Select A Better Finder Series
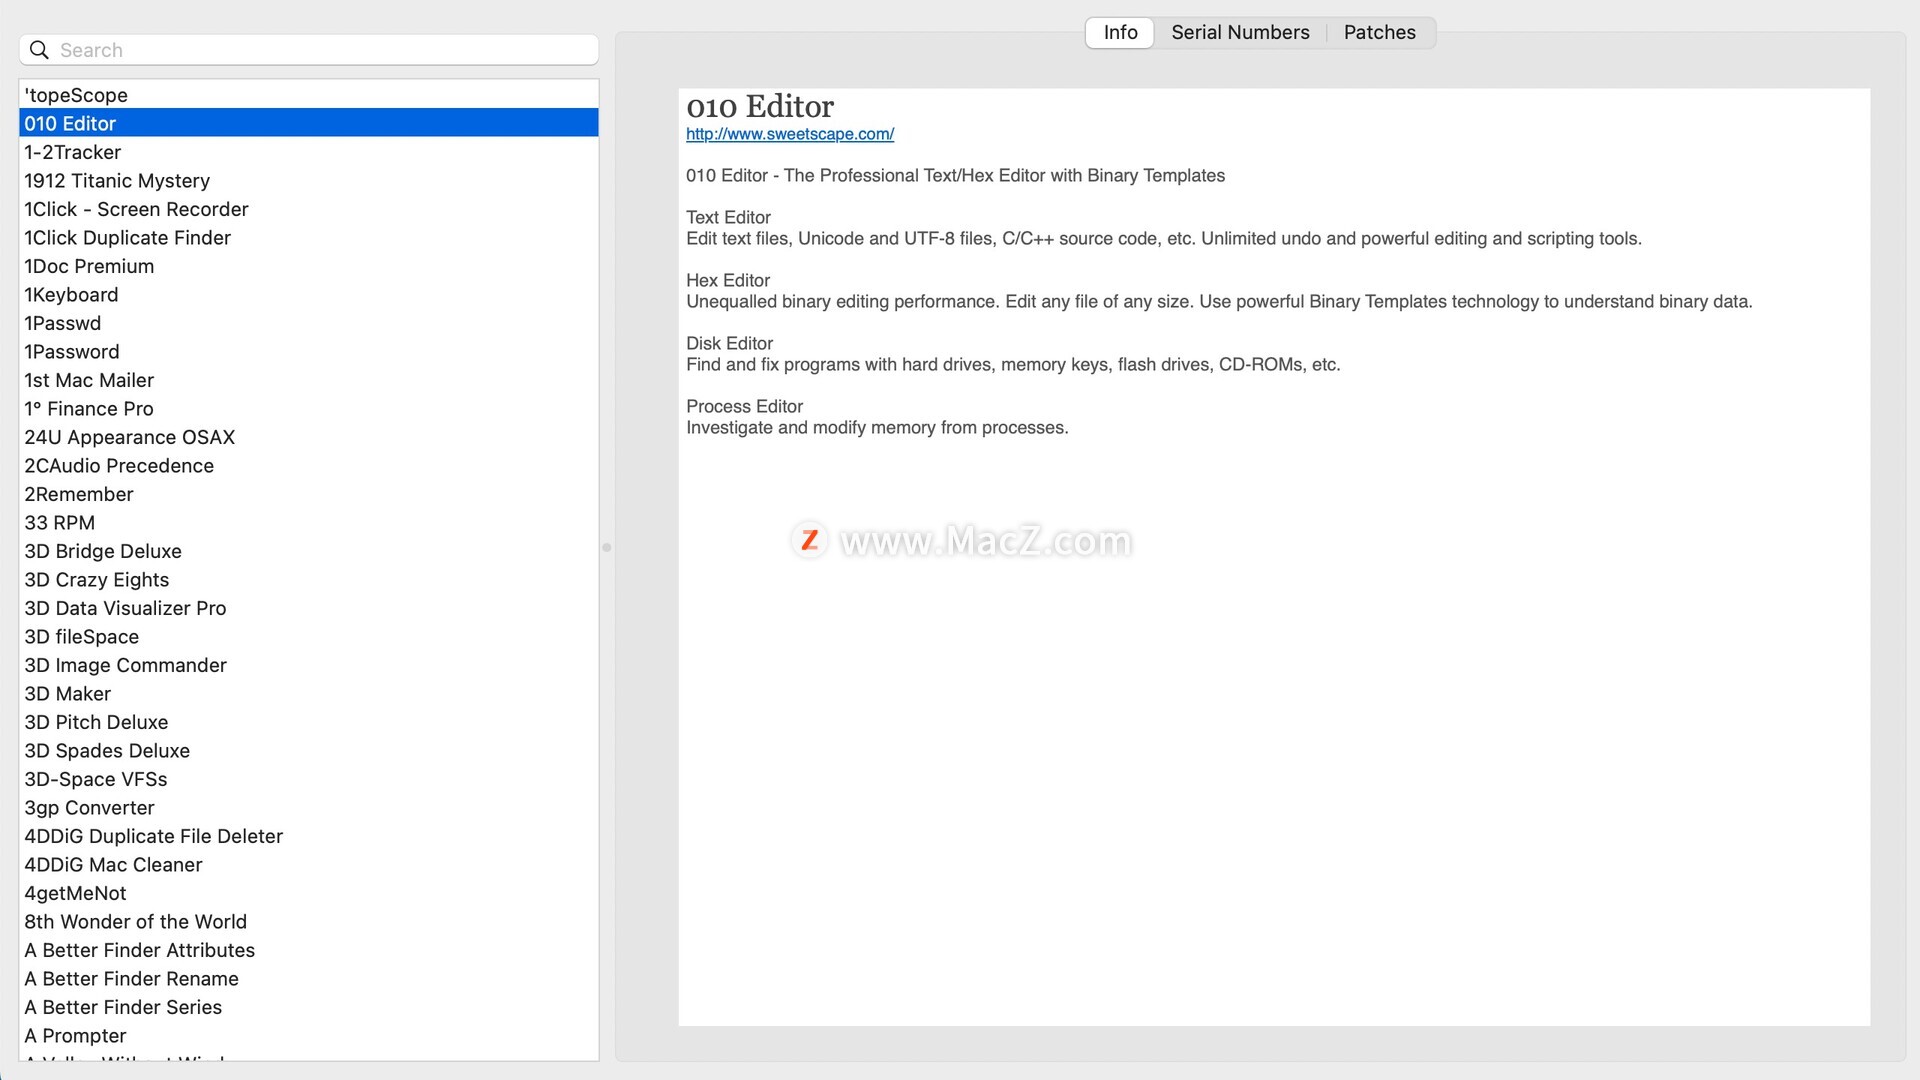Viewport: 1920px width, 1080px height. [309, 1007]
